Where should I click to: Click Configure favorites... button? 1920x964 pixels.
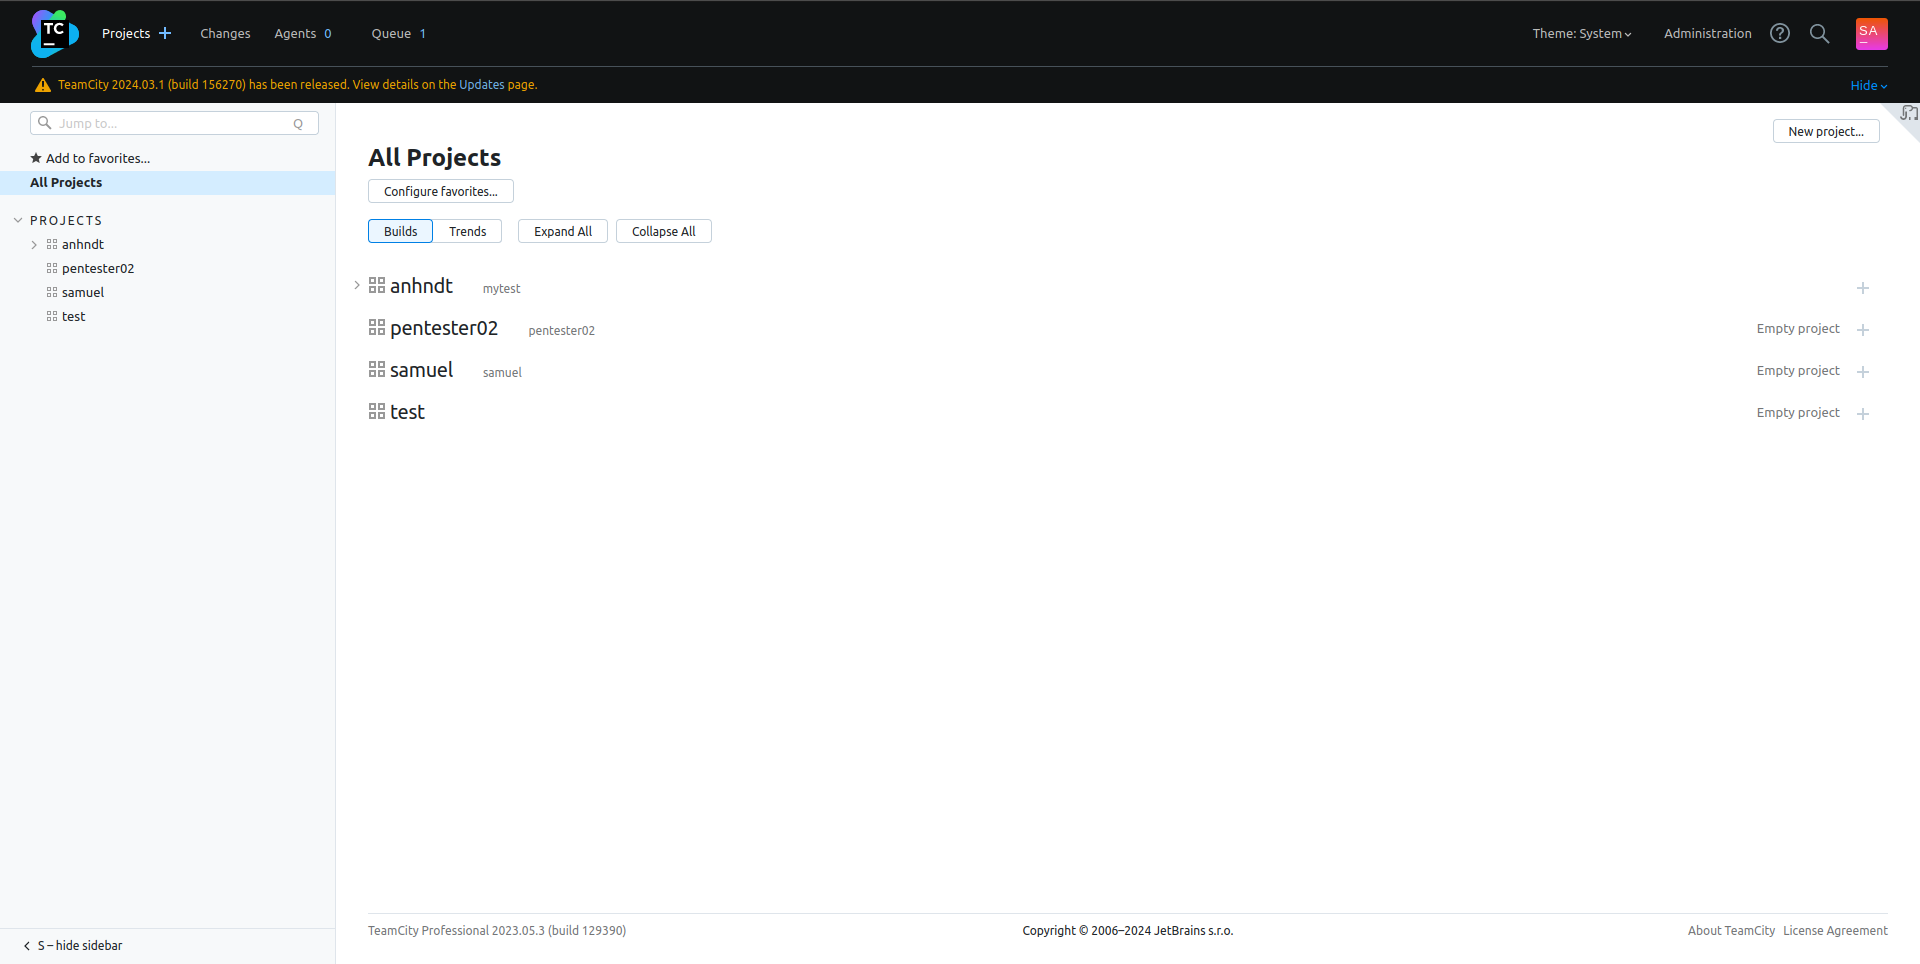[440, 191]
